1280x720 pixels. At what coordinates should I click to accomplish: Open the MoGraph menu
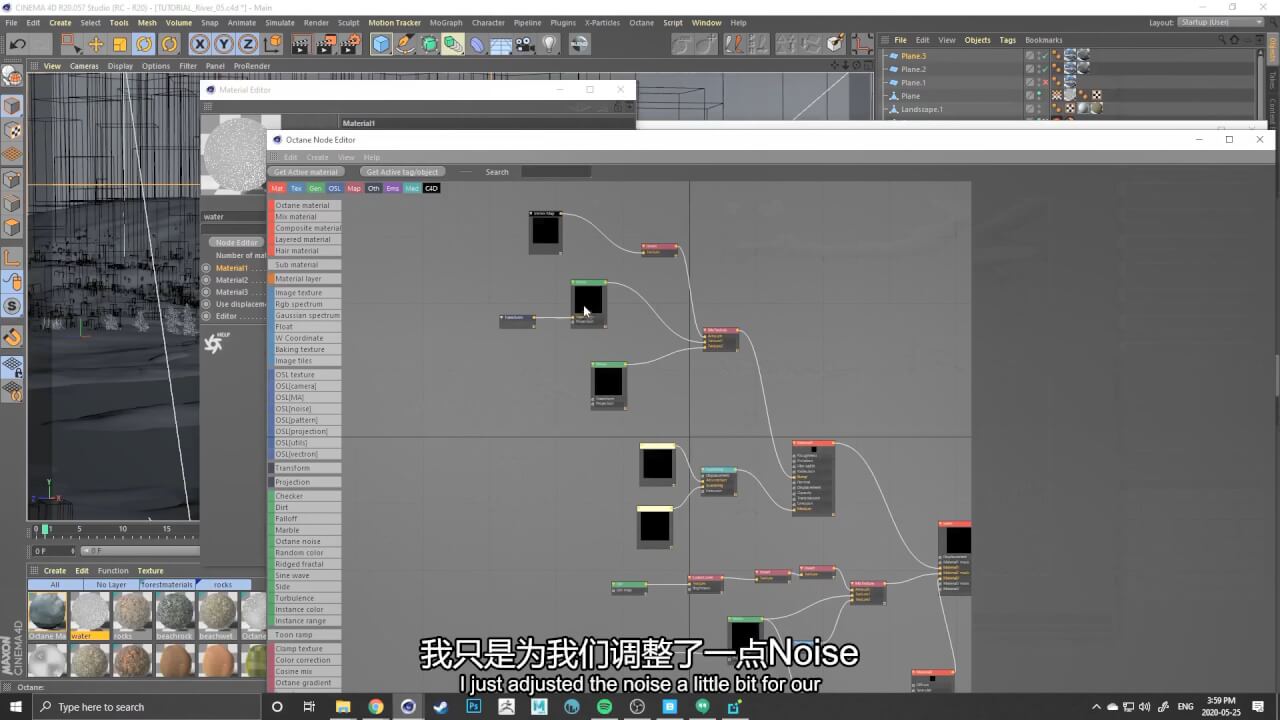[x=446, y=22]
